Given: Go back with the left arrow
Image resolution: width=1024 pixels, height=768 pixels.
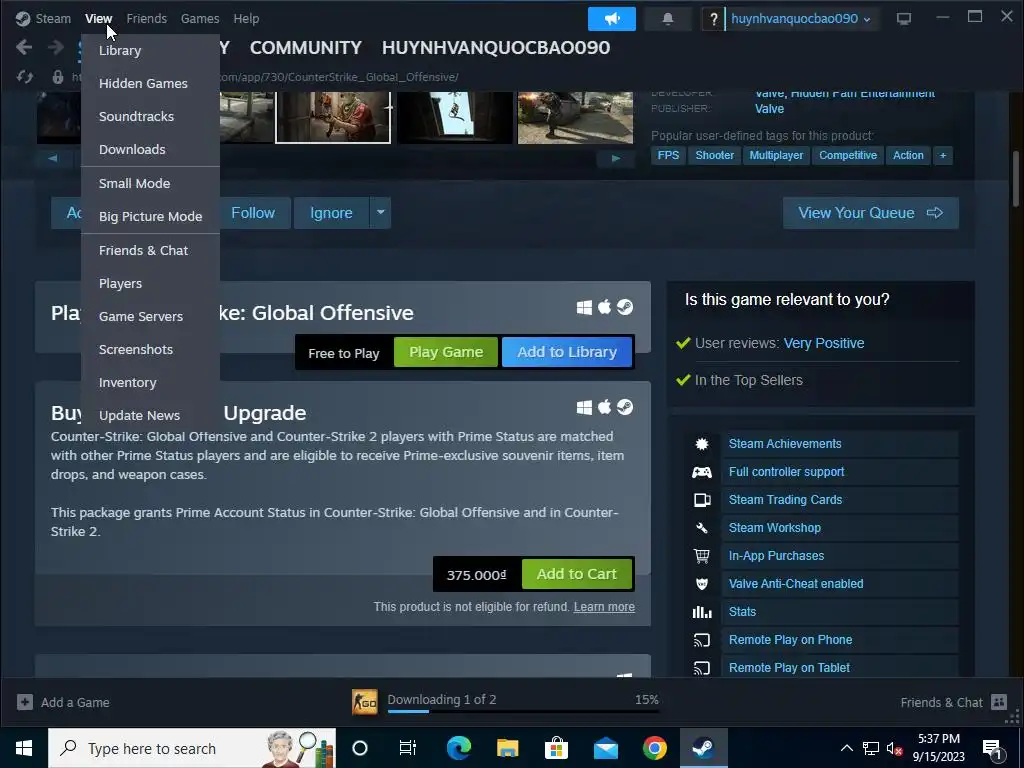Looking at the screenshot, I should coord(24,47).
